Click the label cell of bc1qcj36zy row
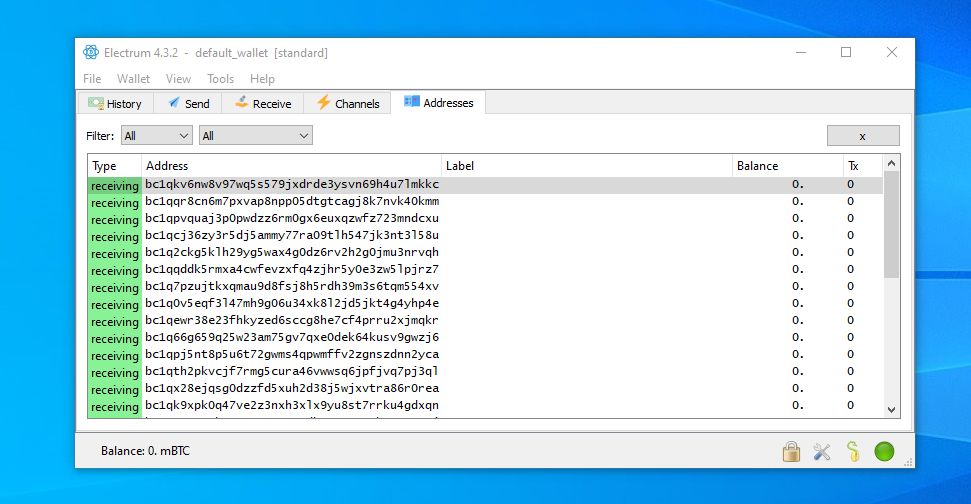Image resolution: width=971 pixels, height=504 pixels. pos(587,236)
